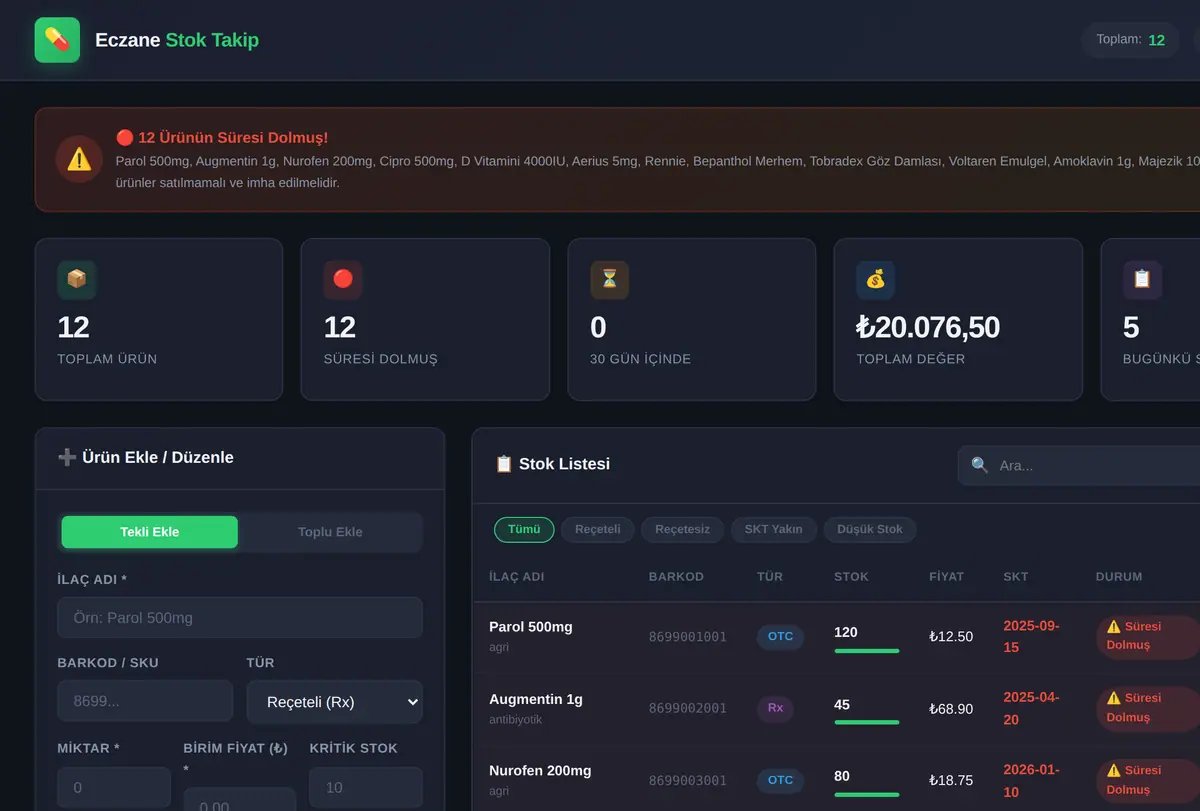Click the stock level bar for Parol 500mg

(867, 651)
